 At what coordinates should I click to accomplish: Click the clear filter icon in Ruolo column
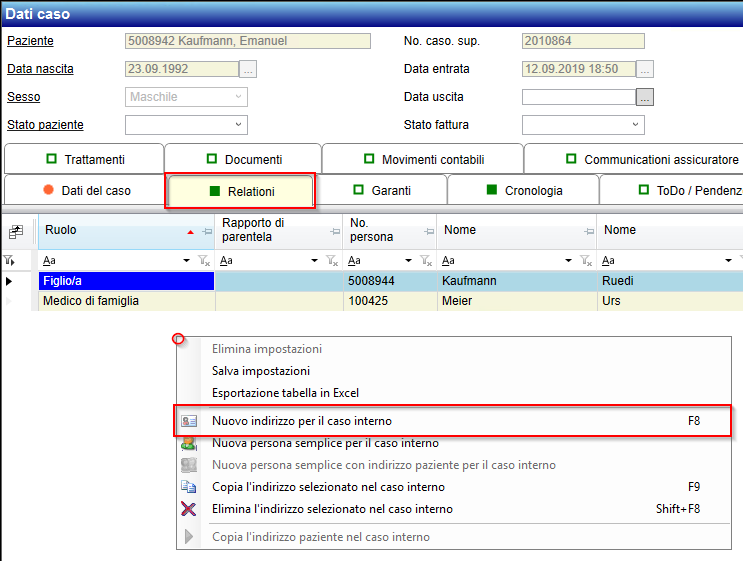[204, 260]
